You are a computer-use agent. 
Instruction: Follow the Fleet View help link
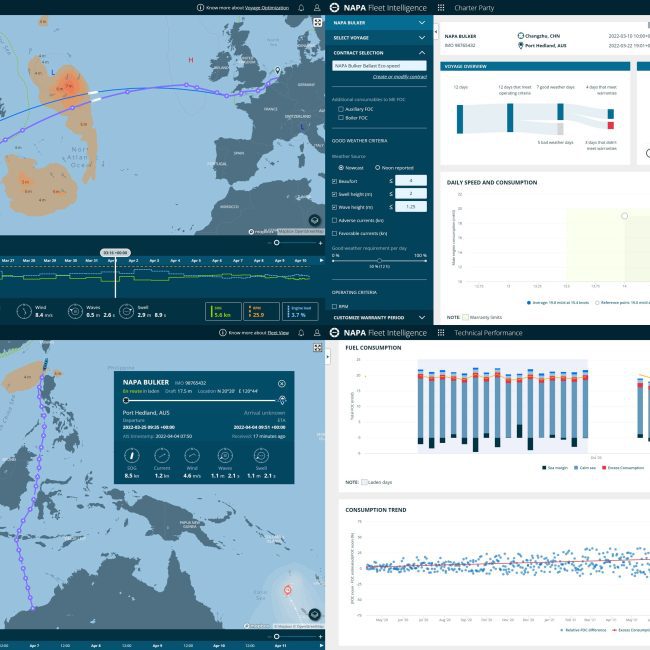[x=278, y=332]
